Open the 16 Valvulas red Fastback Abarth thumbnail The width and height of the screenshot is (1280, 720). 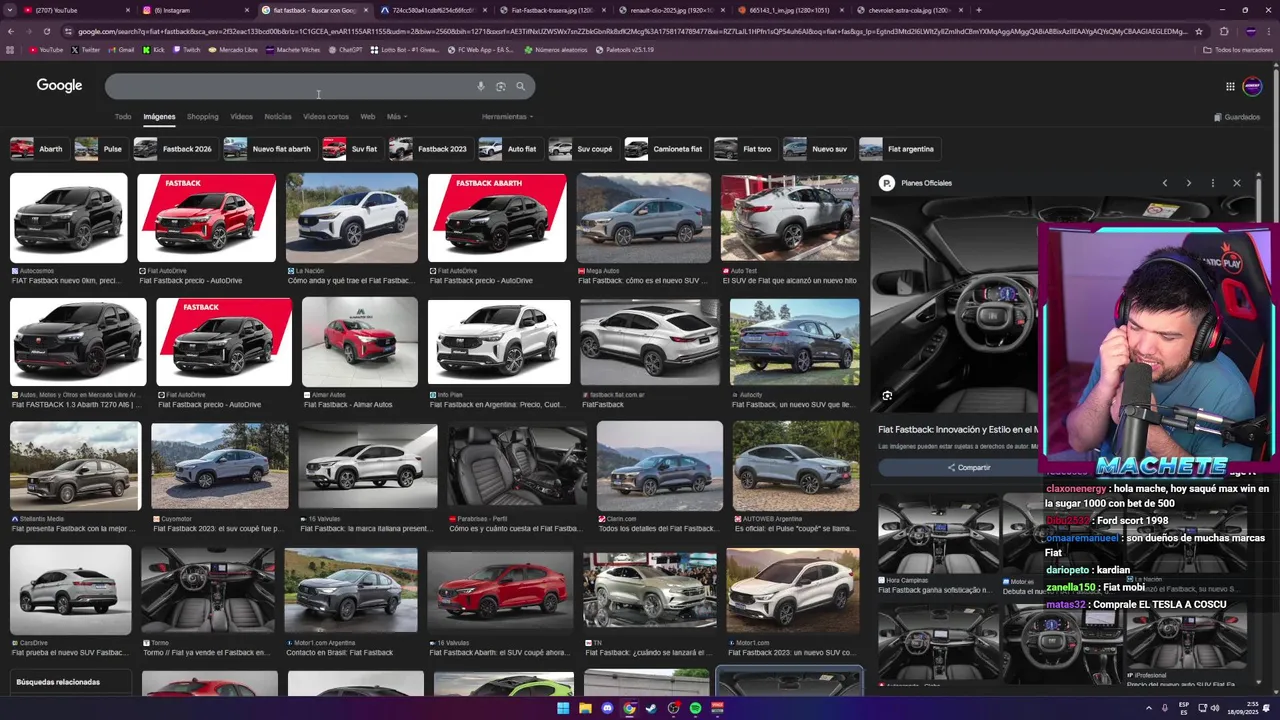[498, 590]
